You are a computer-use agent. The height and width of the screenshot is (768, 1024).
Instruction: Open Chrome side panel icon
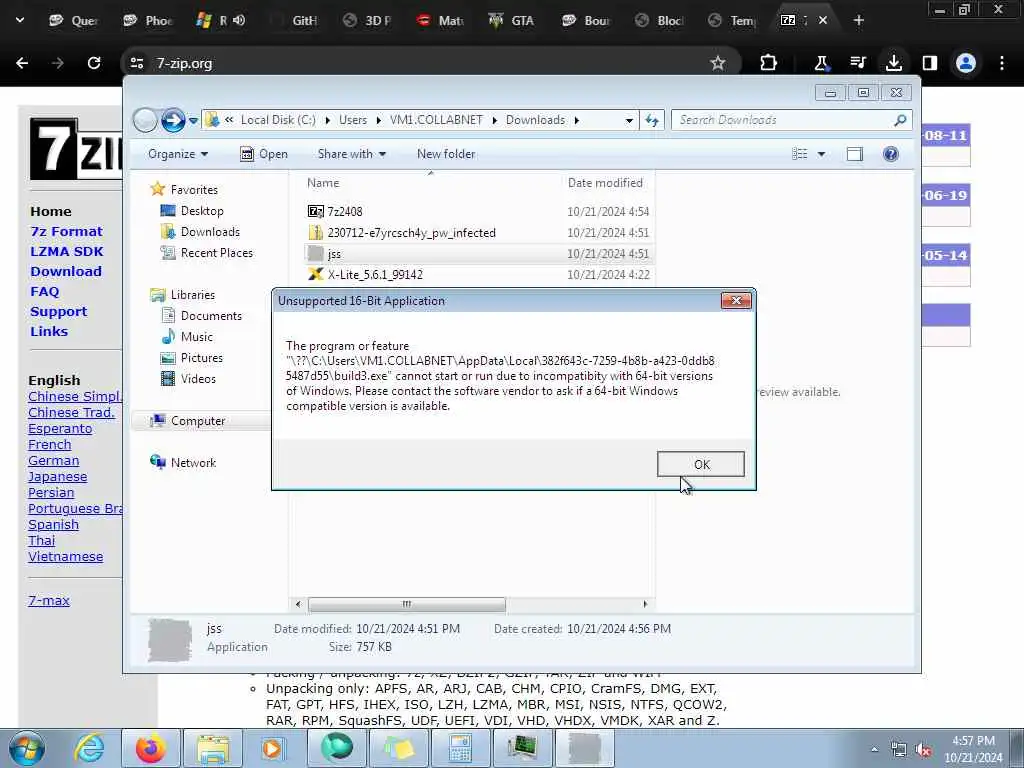[x=929, y=63]
